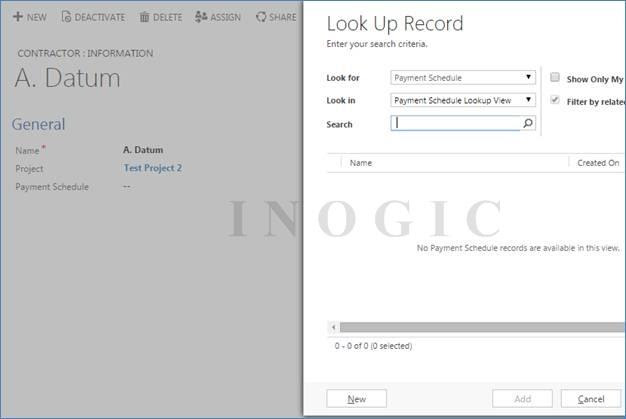The image size is (626, 419).
Task: Click the DEACTIVATE command label
Action: (100, 18)
